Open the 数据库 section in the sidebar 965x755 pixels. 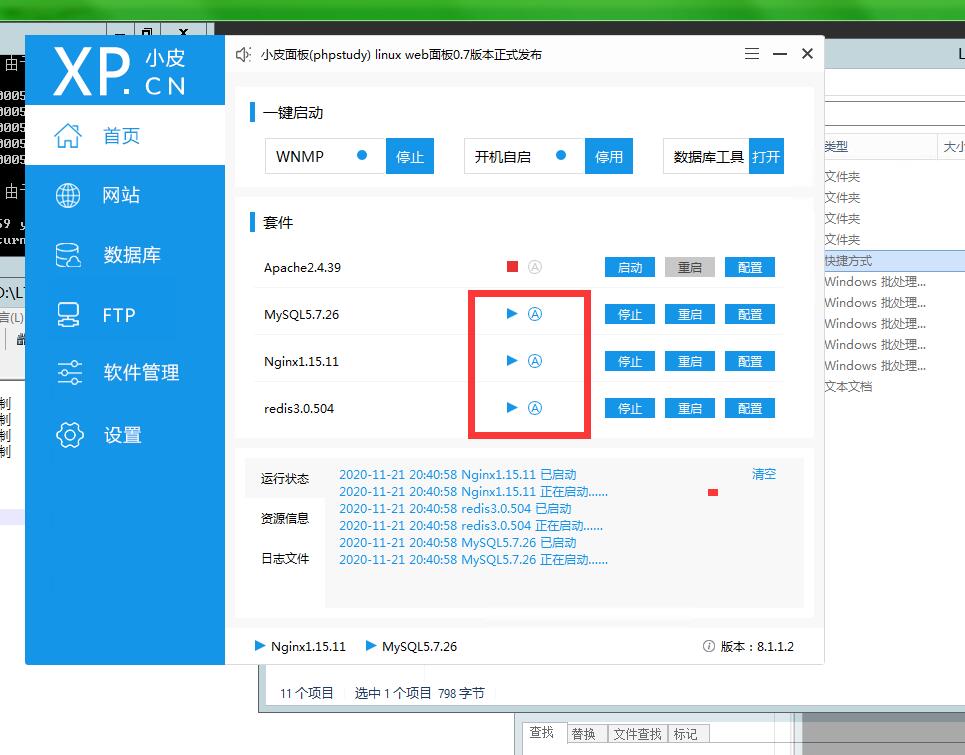130,255
